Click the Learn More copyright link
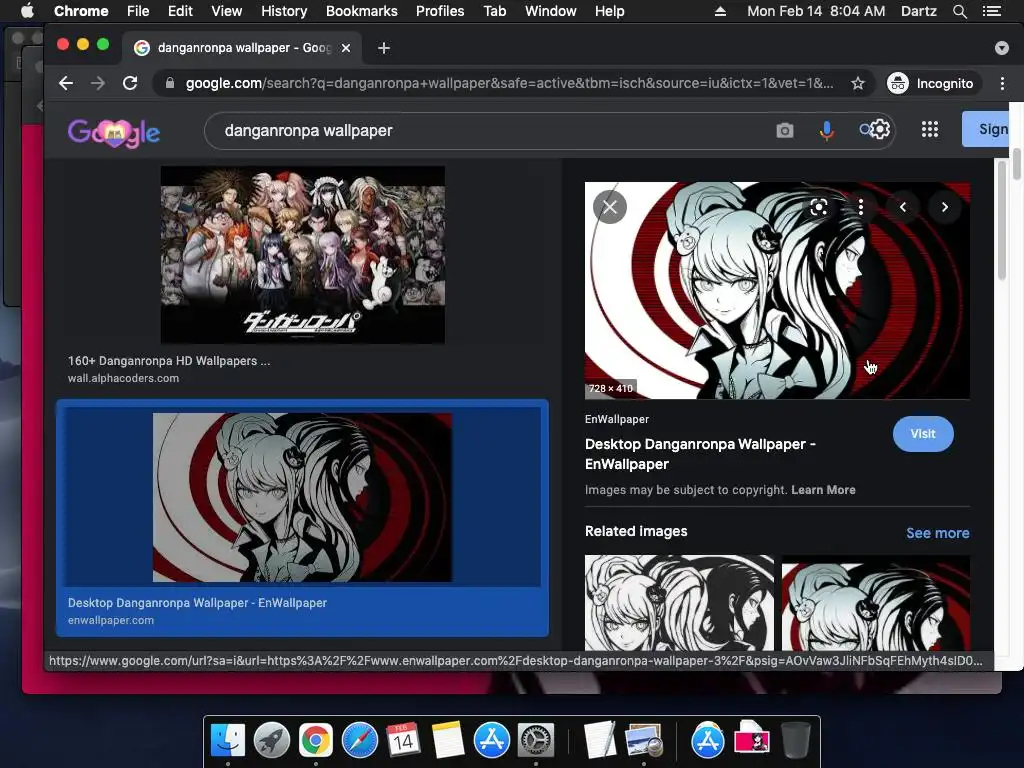This screenshot has height=768, width=1024. pyautogui.click(x=823, y=490)
